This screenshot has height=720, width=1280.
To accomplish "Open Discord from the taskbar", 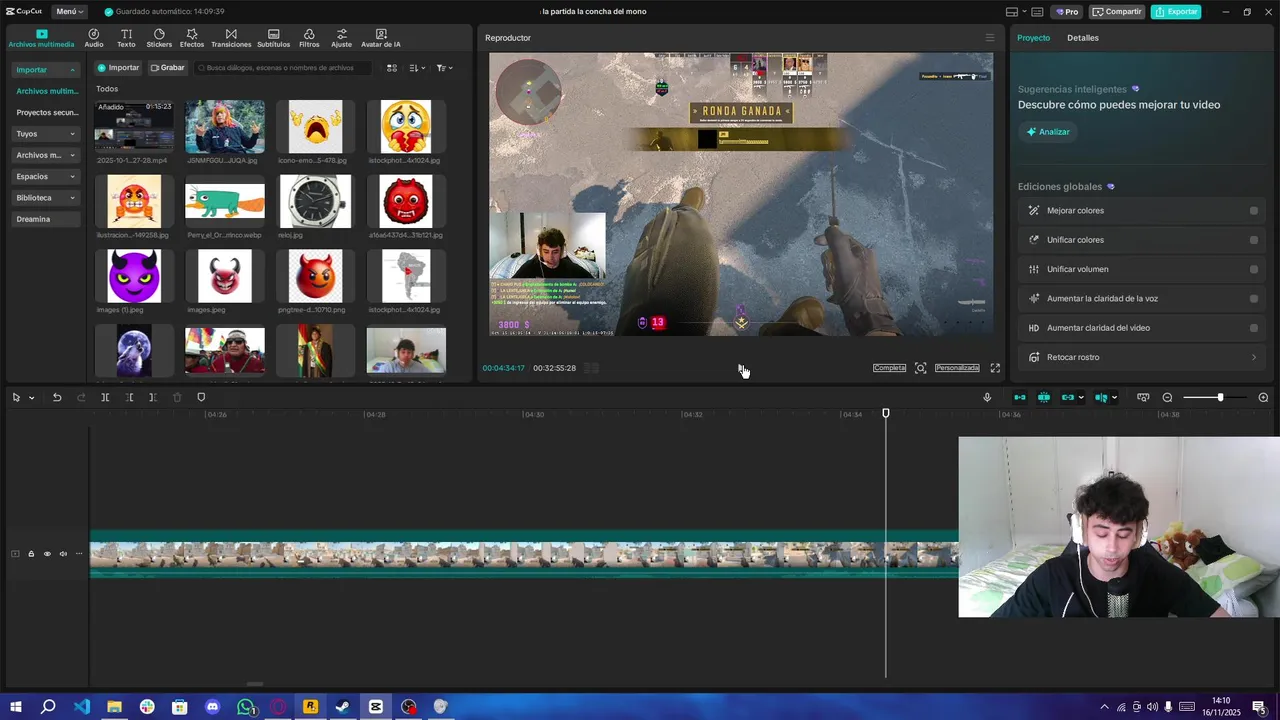I will [212, 707].
